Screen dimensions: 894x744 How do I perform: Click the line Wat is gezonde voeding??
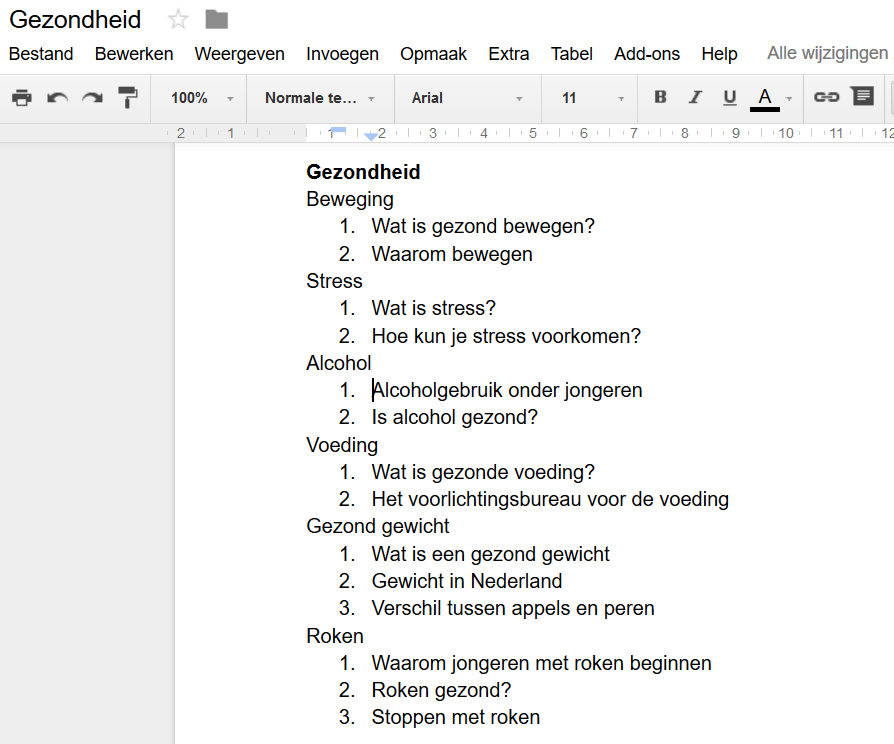(483, 472)
